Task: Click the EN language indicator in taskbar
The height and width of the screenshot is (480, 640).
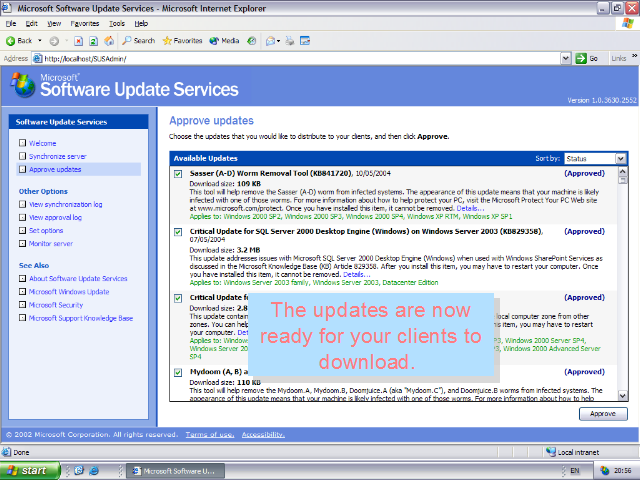Action: point(575,471)
